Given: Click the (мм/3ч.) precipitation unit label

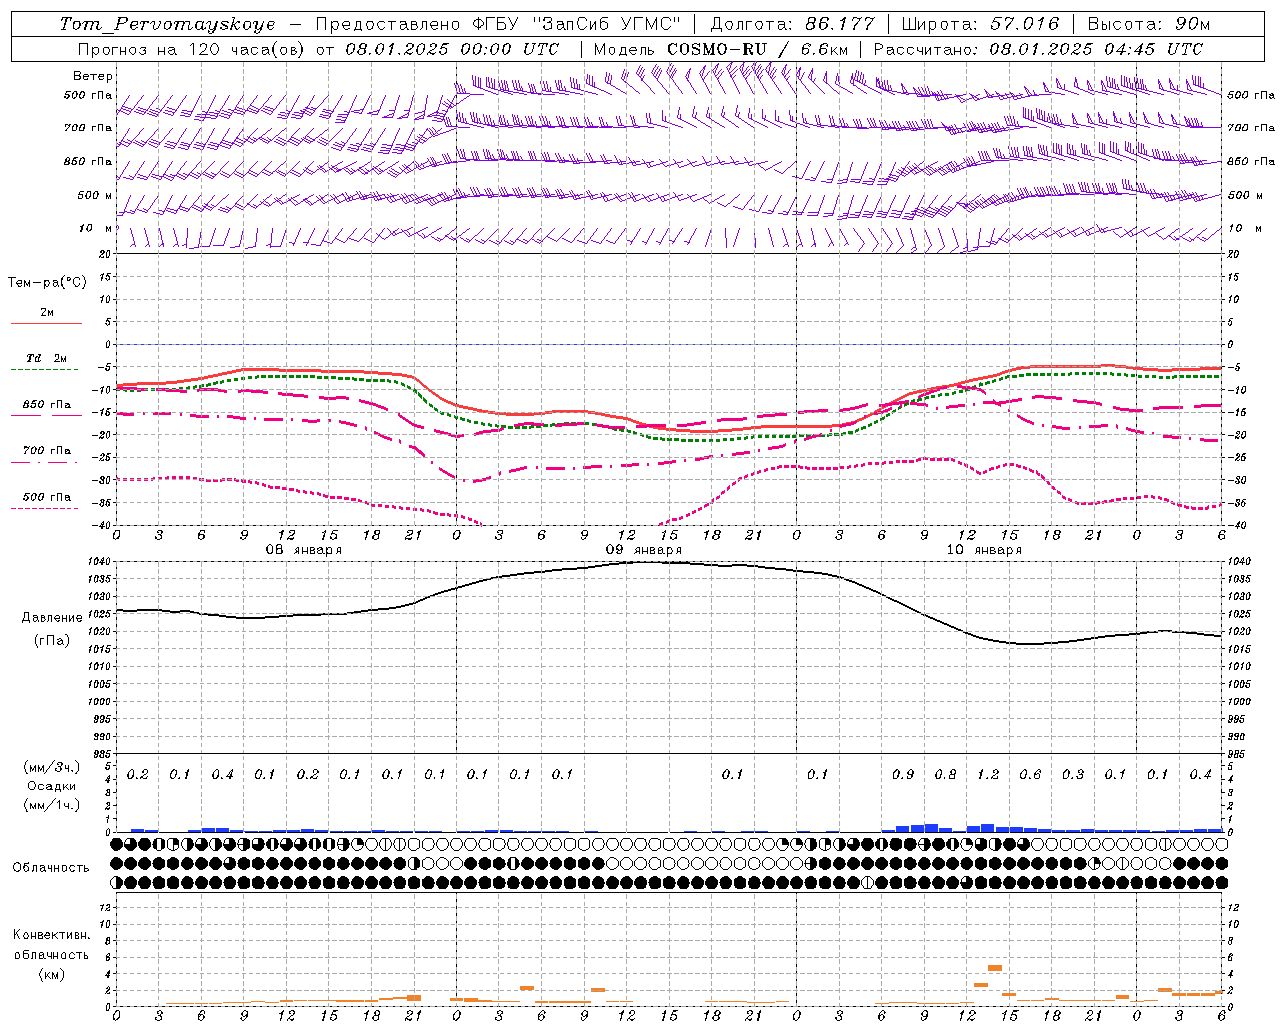Looking at the screenshot, I should [x=52, y=767].
